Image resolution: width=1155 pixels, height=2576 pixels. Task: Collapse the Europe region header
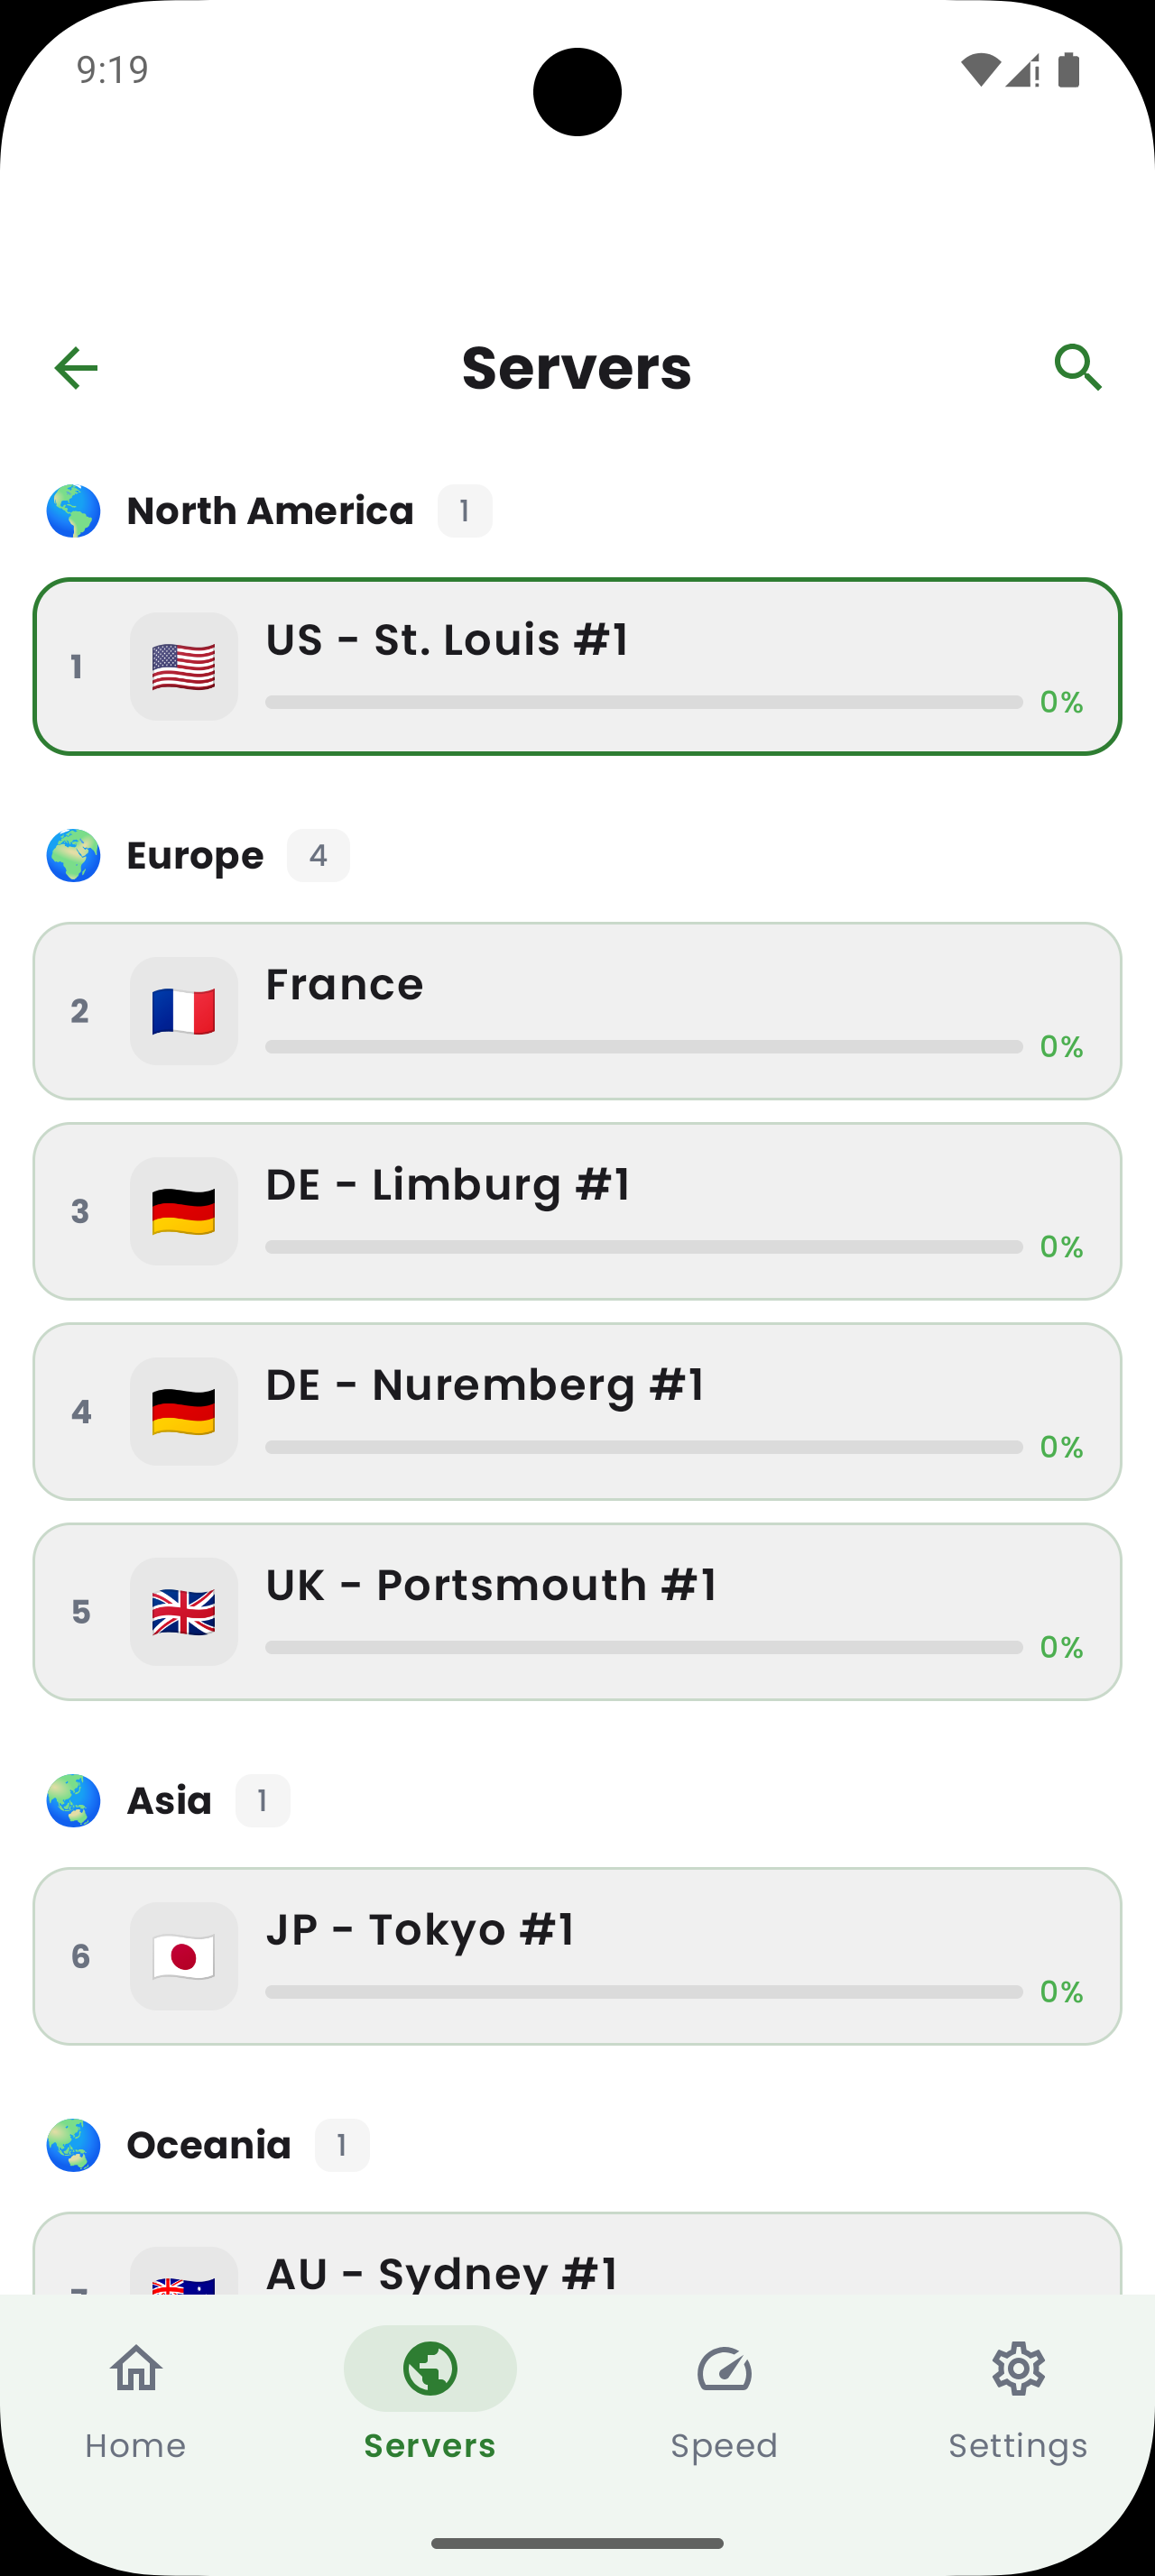pyautogui.click(x=195, y=856)
